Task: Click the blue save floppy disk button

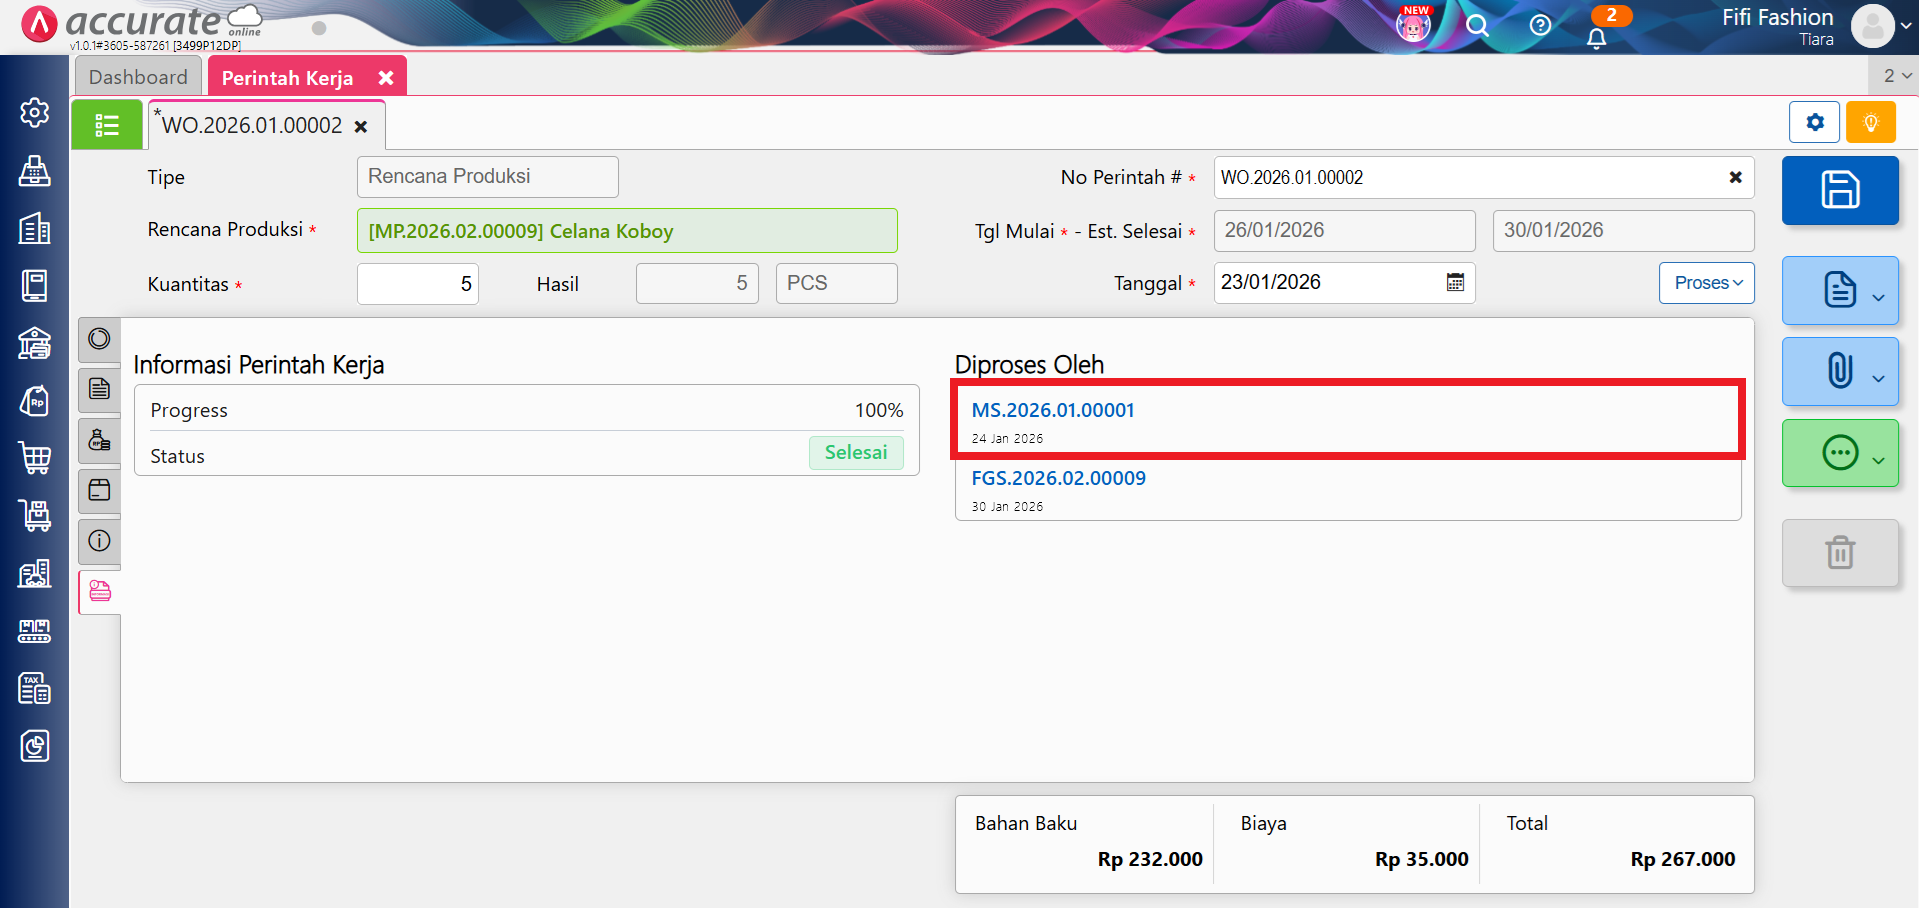Action: (x=1839, y=190)
